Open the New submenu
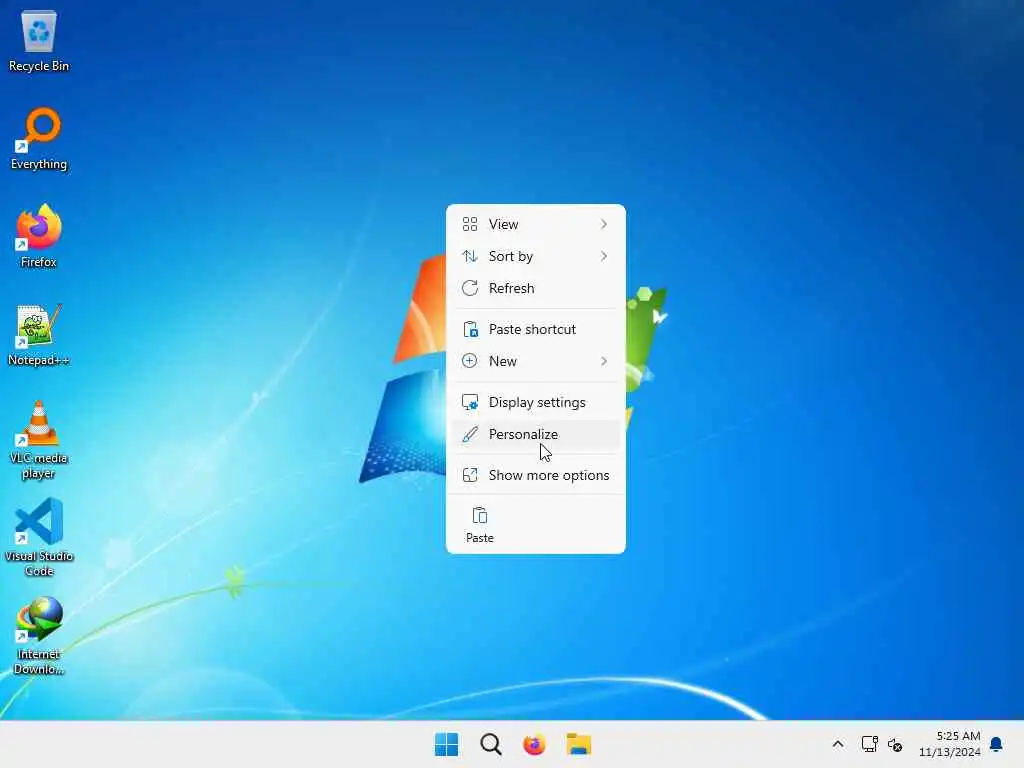The width and height of the screenshot is (1024, 768). 536,361
